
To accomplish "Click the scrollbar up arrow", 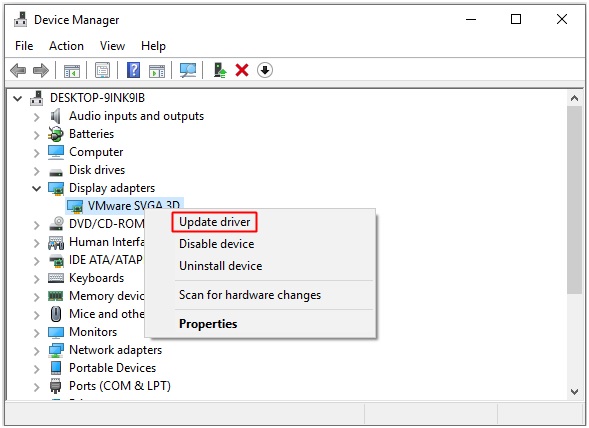I will click(574, 98).
